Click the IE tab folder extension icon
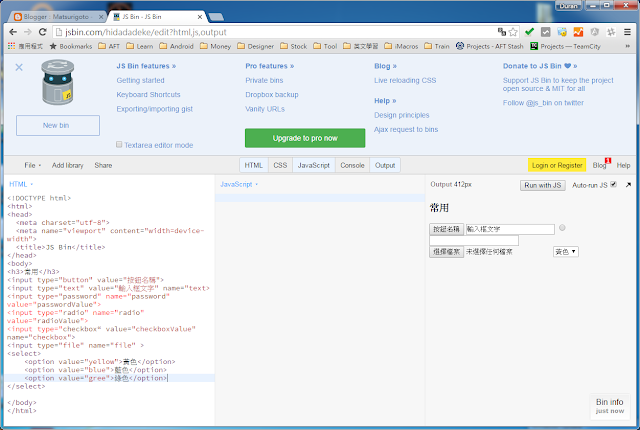The width and height of the screenshot is (640, 430). tap(562, 32)
